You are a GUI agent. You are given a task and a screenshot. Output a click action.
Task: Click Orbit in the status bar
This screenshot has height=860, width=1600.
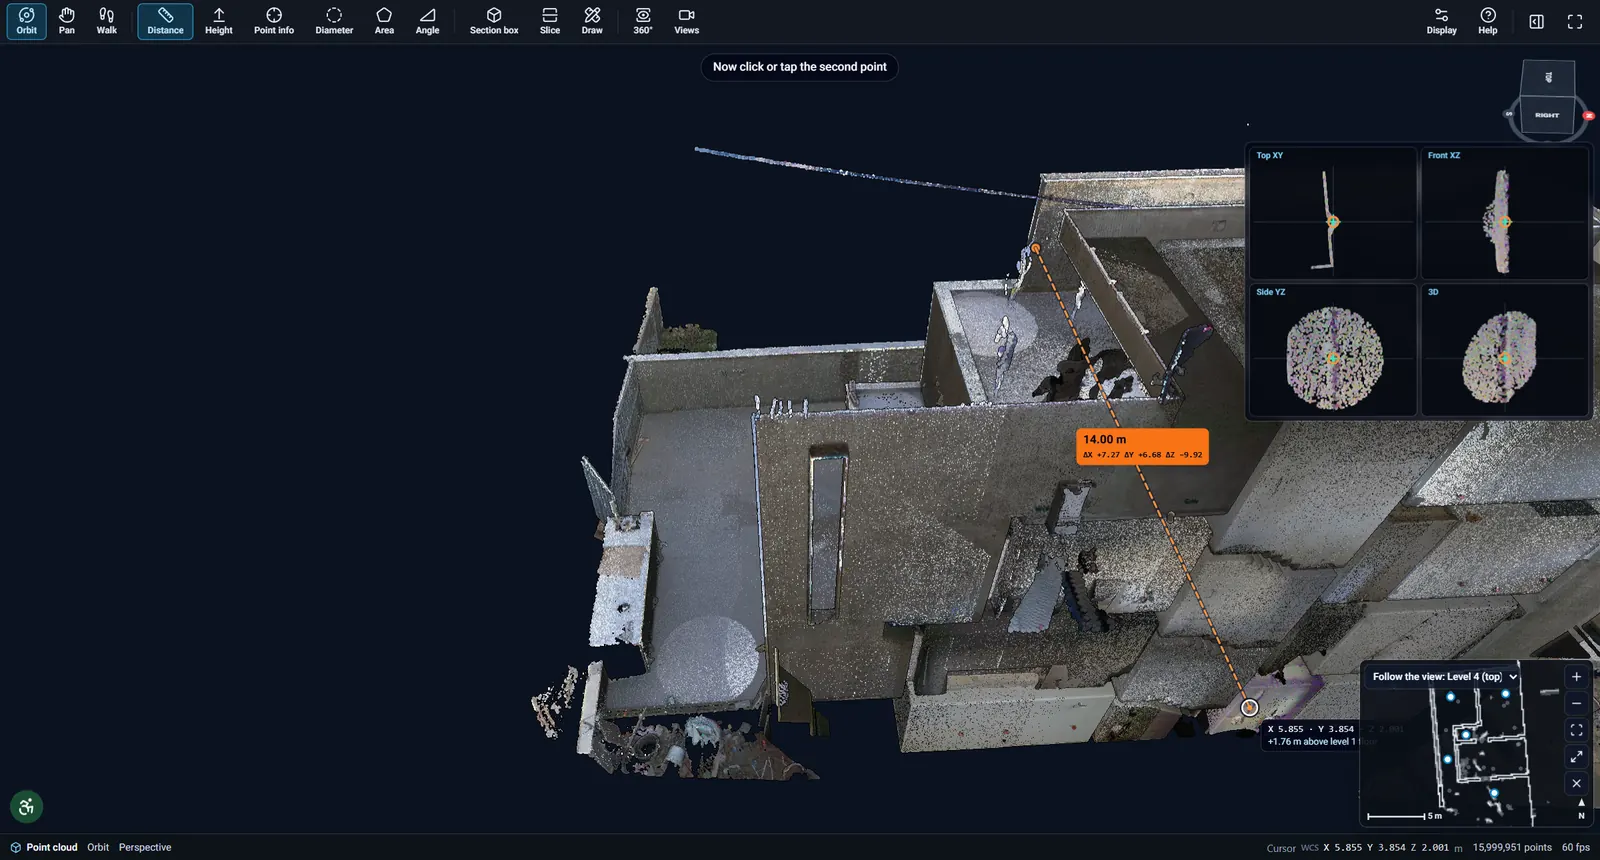pyautogui.click(x=98, y=847)
